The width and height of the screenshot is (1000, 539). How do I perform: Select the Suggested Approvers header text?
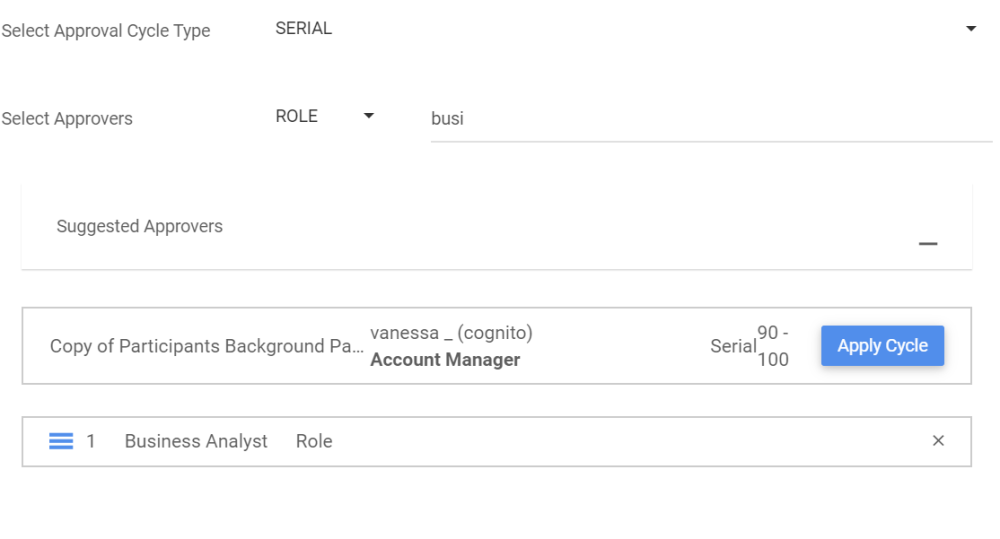pos(140,227)
